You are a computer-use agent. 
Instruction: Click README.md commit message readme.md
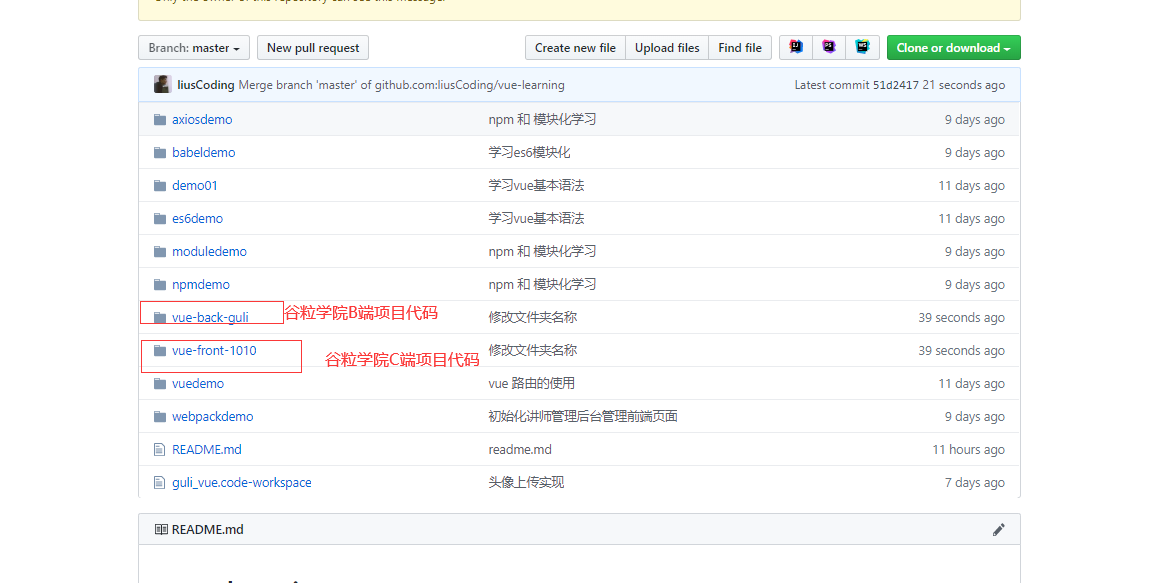(x=520, y=450)
